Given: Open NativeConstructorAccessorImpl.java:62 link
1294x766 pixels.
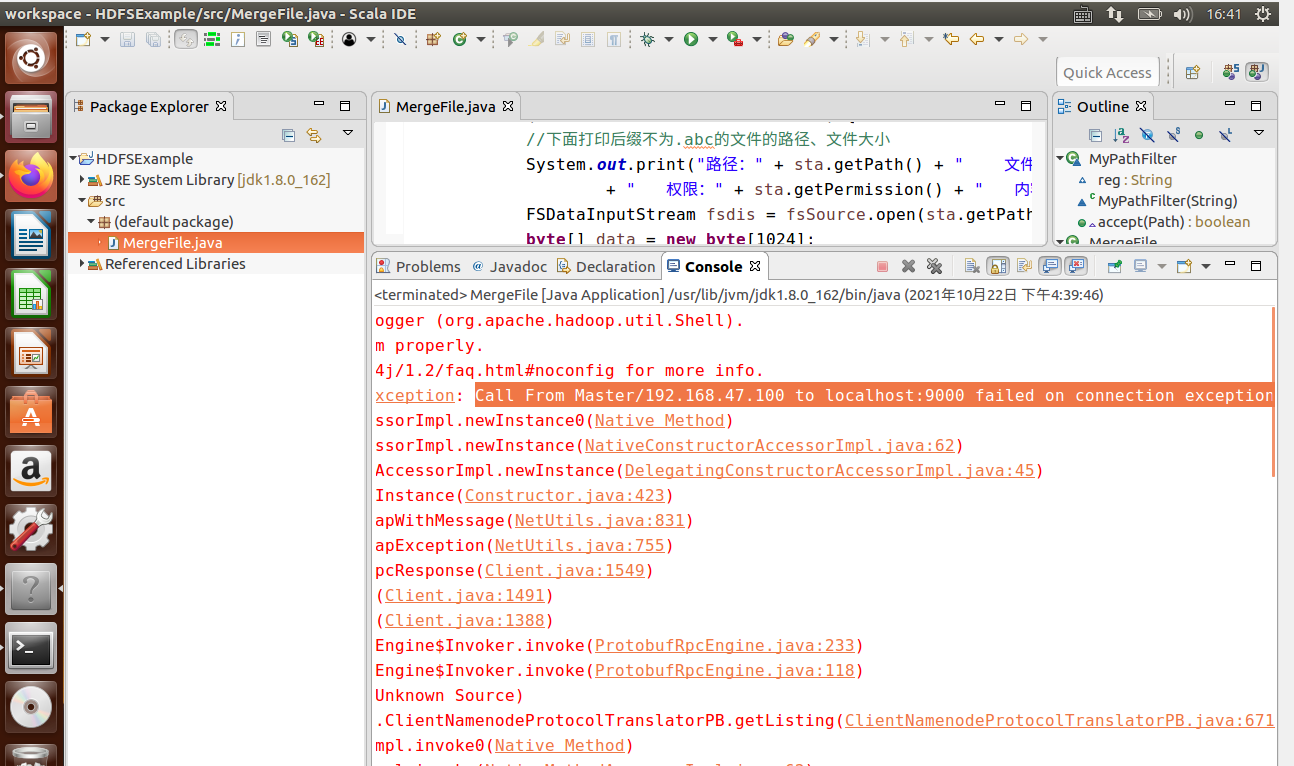Looking at the screenshot, I should (770, 445).
